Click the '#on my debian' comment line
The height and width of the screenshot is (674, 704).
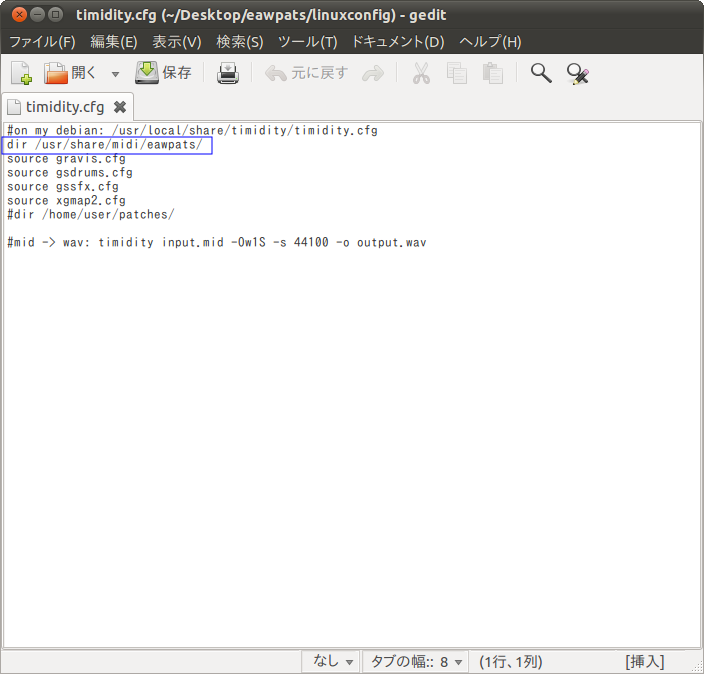click(x=192, y=130)
